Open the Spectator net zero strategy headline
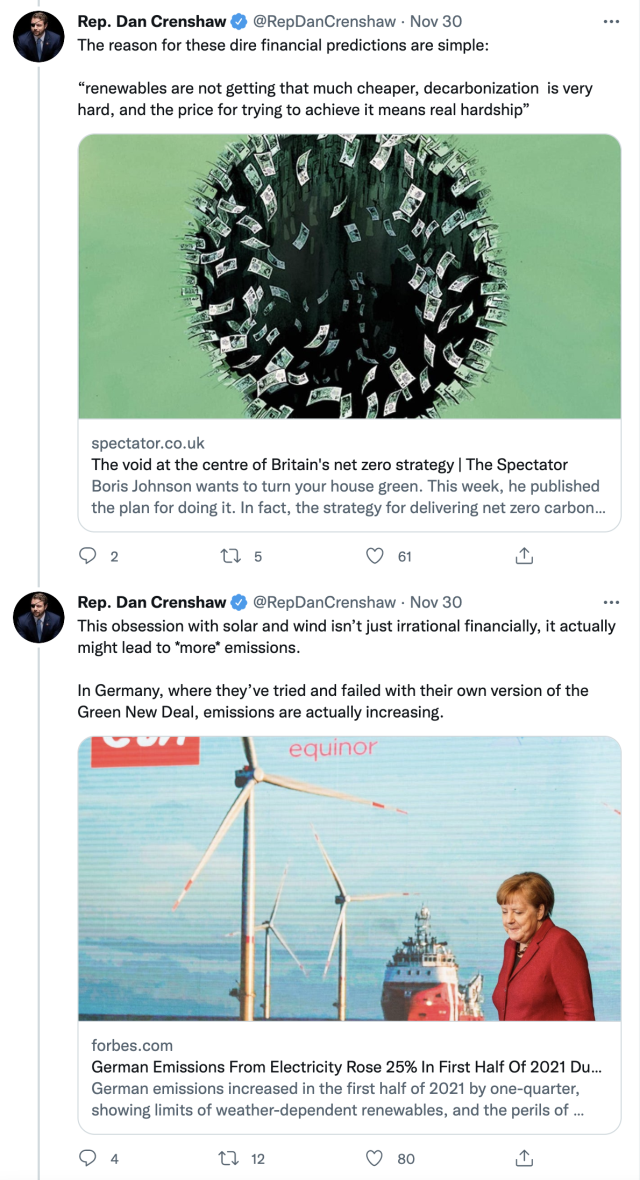This screenshot has width=640, height=1180. 329,464
